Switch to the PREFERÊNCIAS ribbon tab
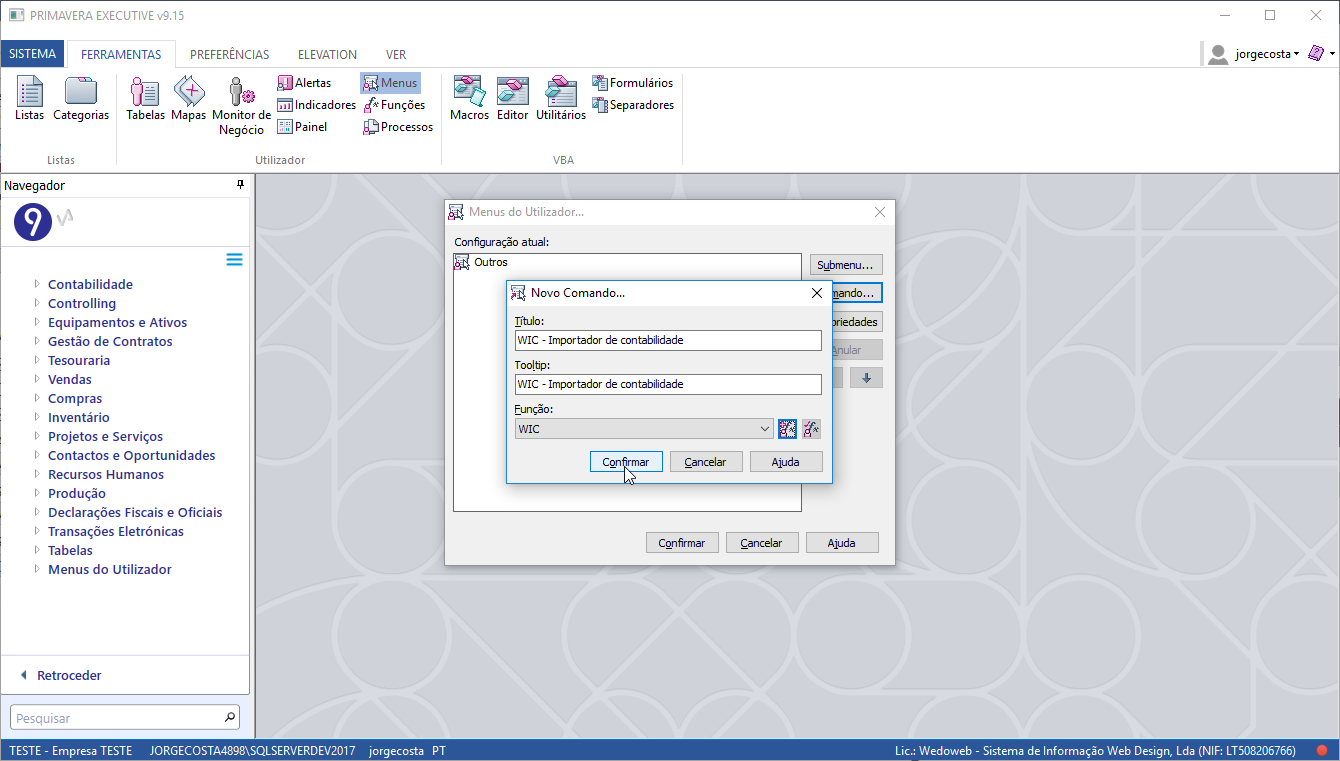This screenshot has height=761, width=1340. (x=229, y=55)
